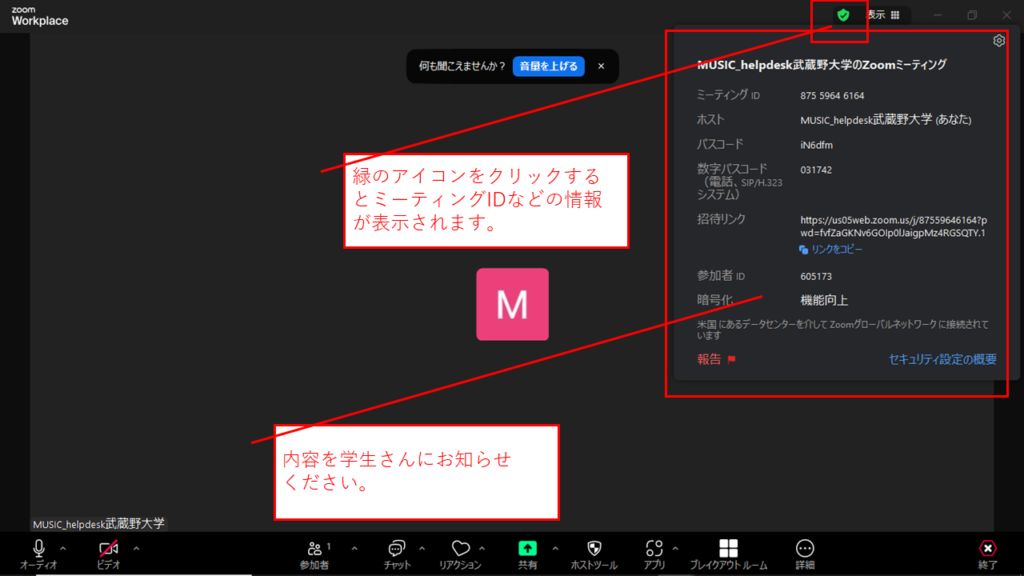Expand the participants options chevron
Screen dimensions: 1024x576
[354, 549]
